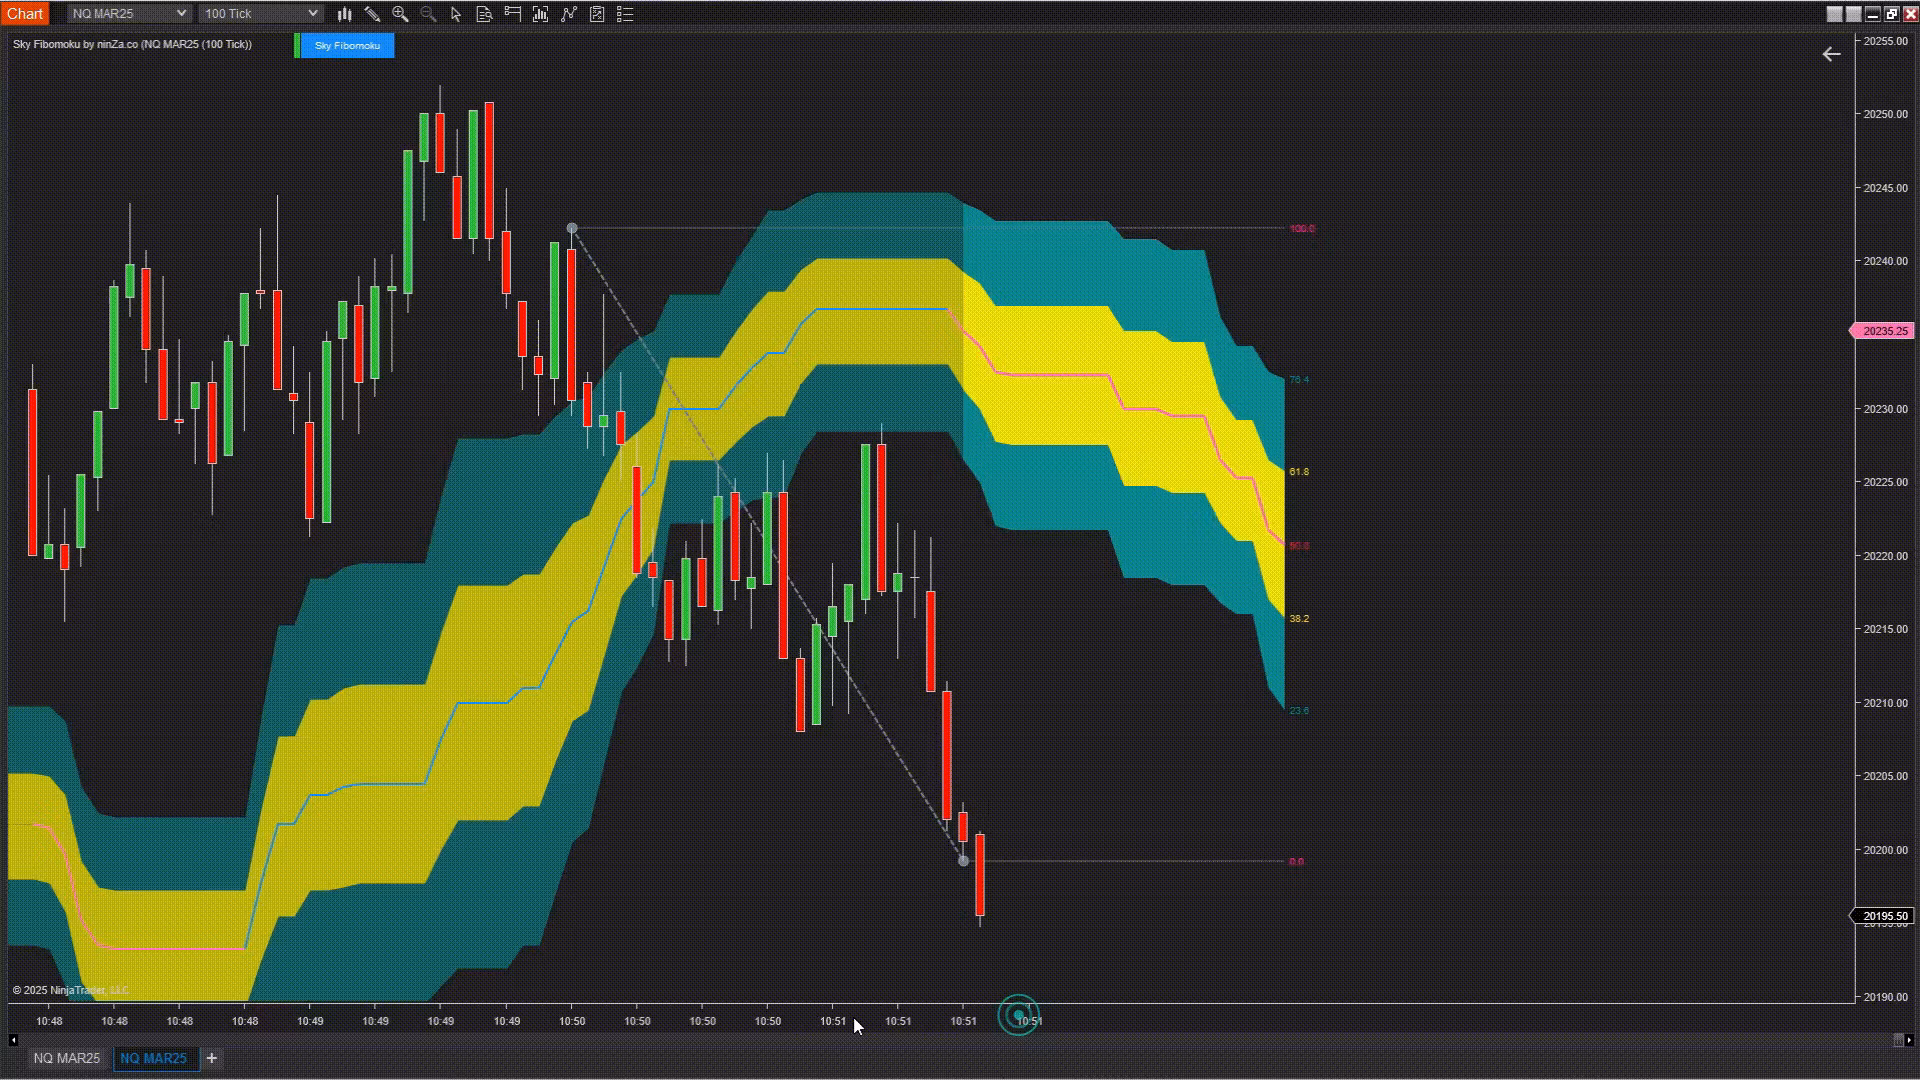This screenshot has width=1920, height=1080.
Task: Add a new chart tab with plus button
Action: pyautogui.click(x=211, y=1058)
